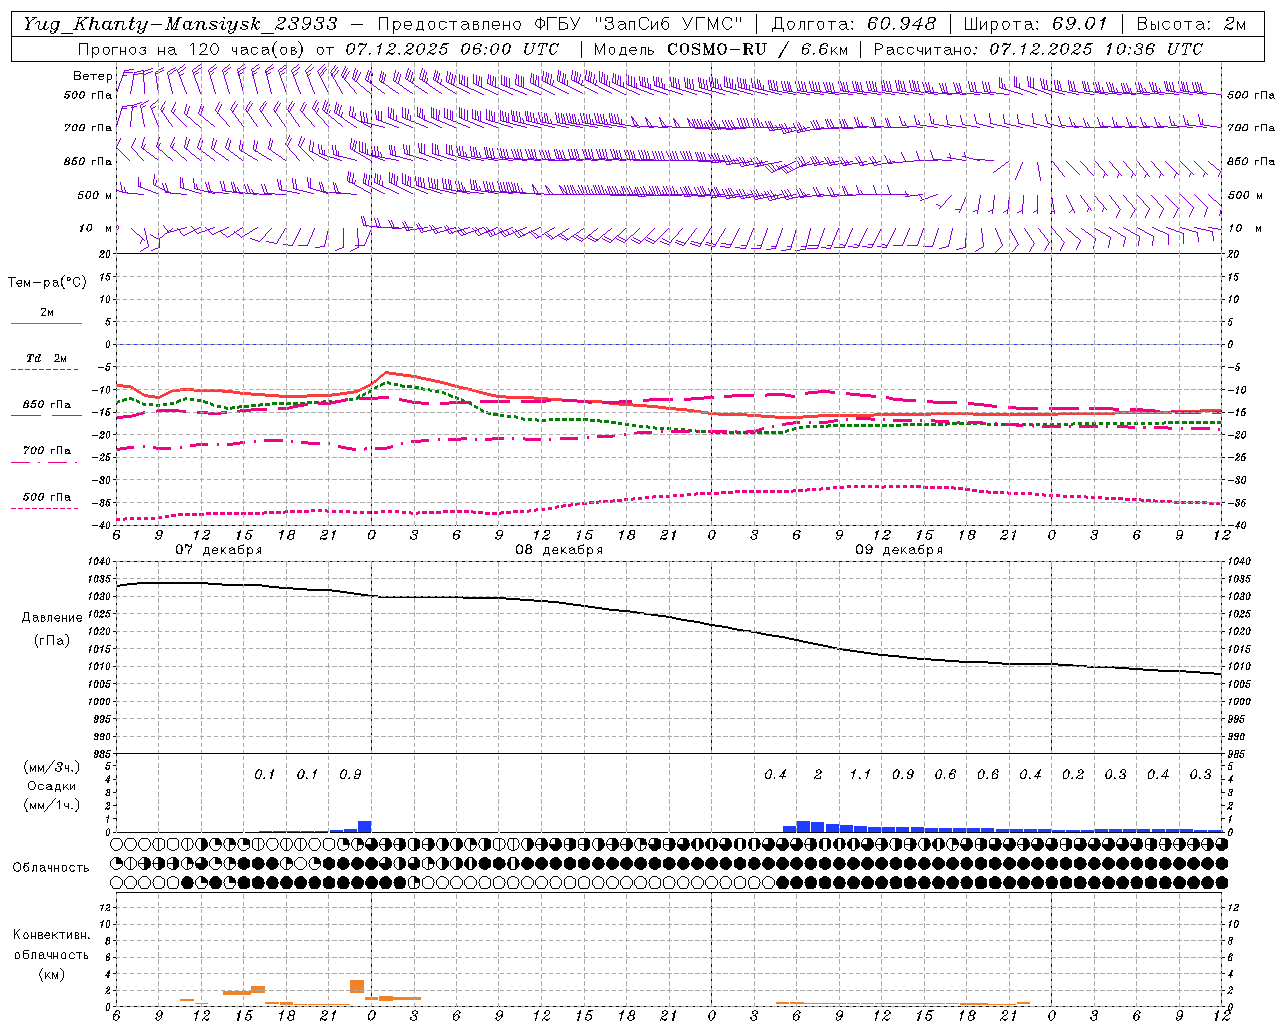This screenshot has height=1024, width=1280.
Task: Click the Прогноз на 120 часа(ов) text
Action: 192,49
